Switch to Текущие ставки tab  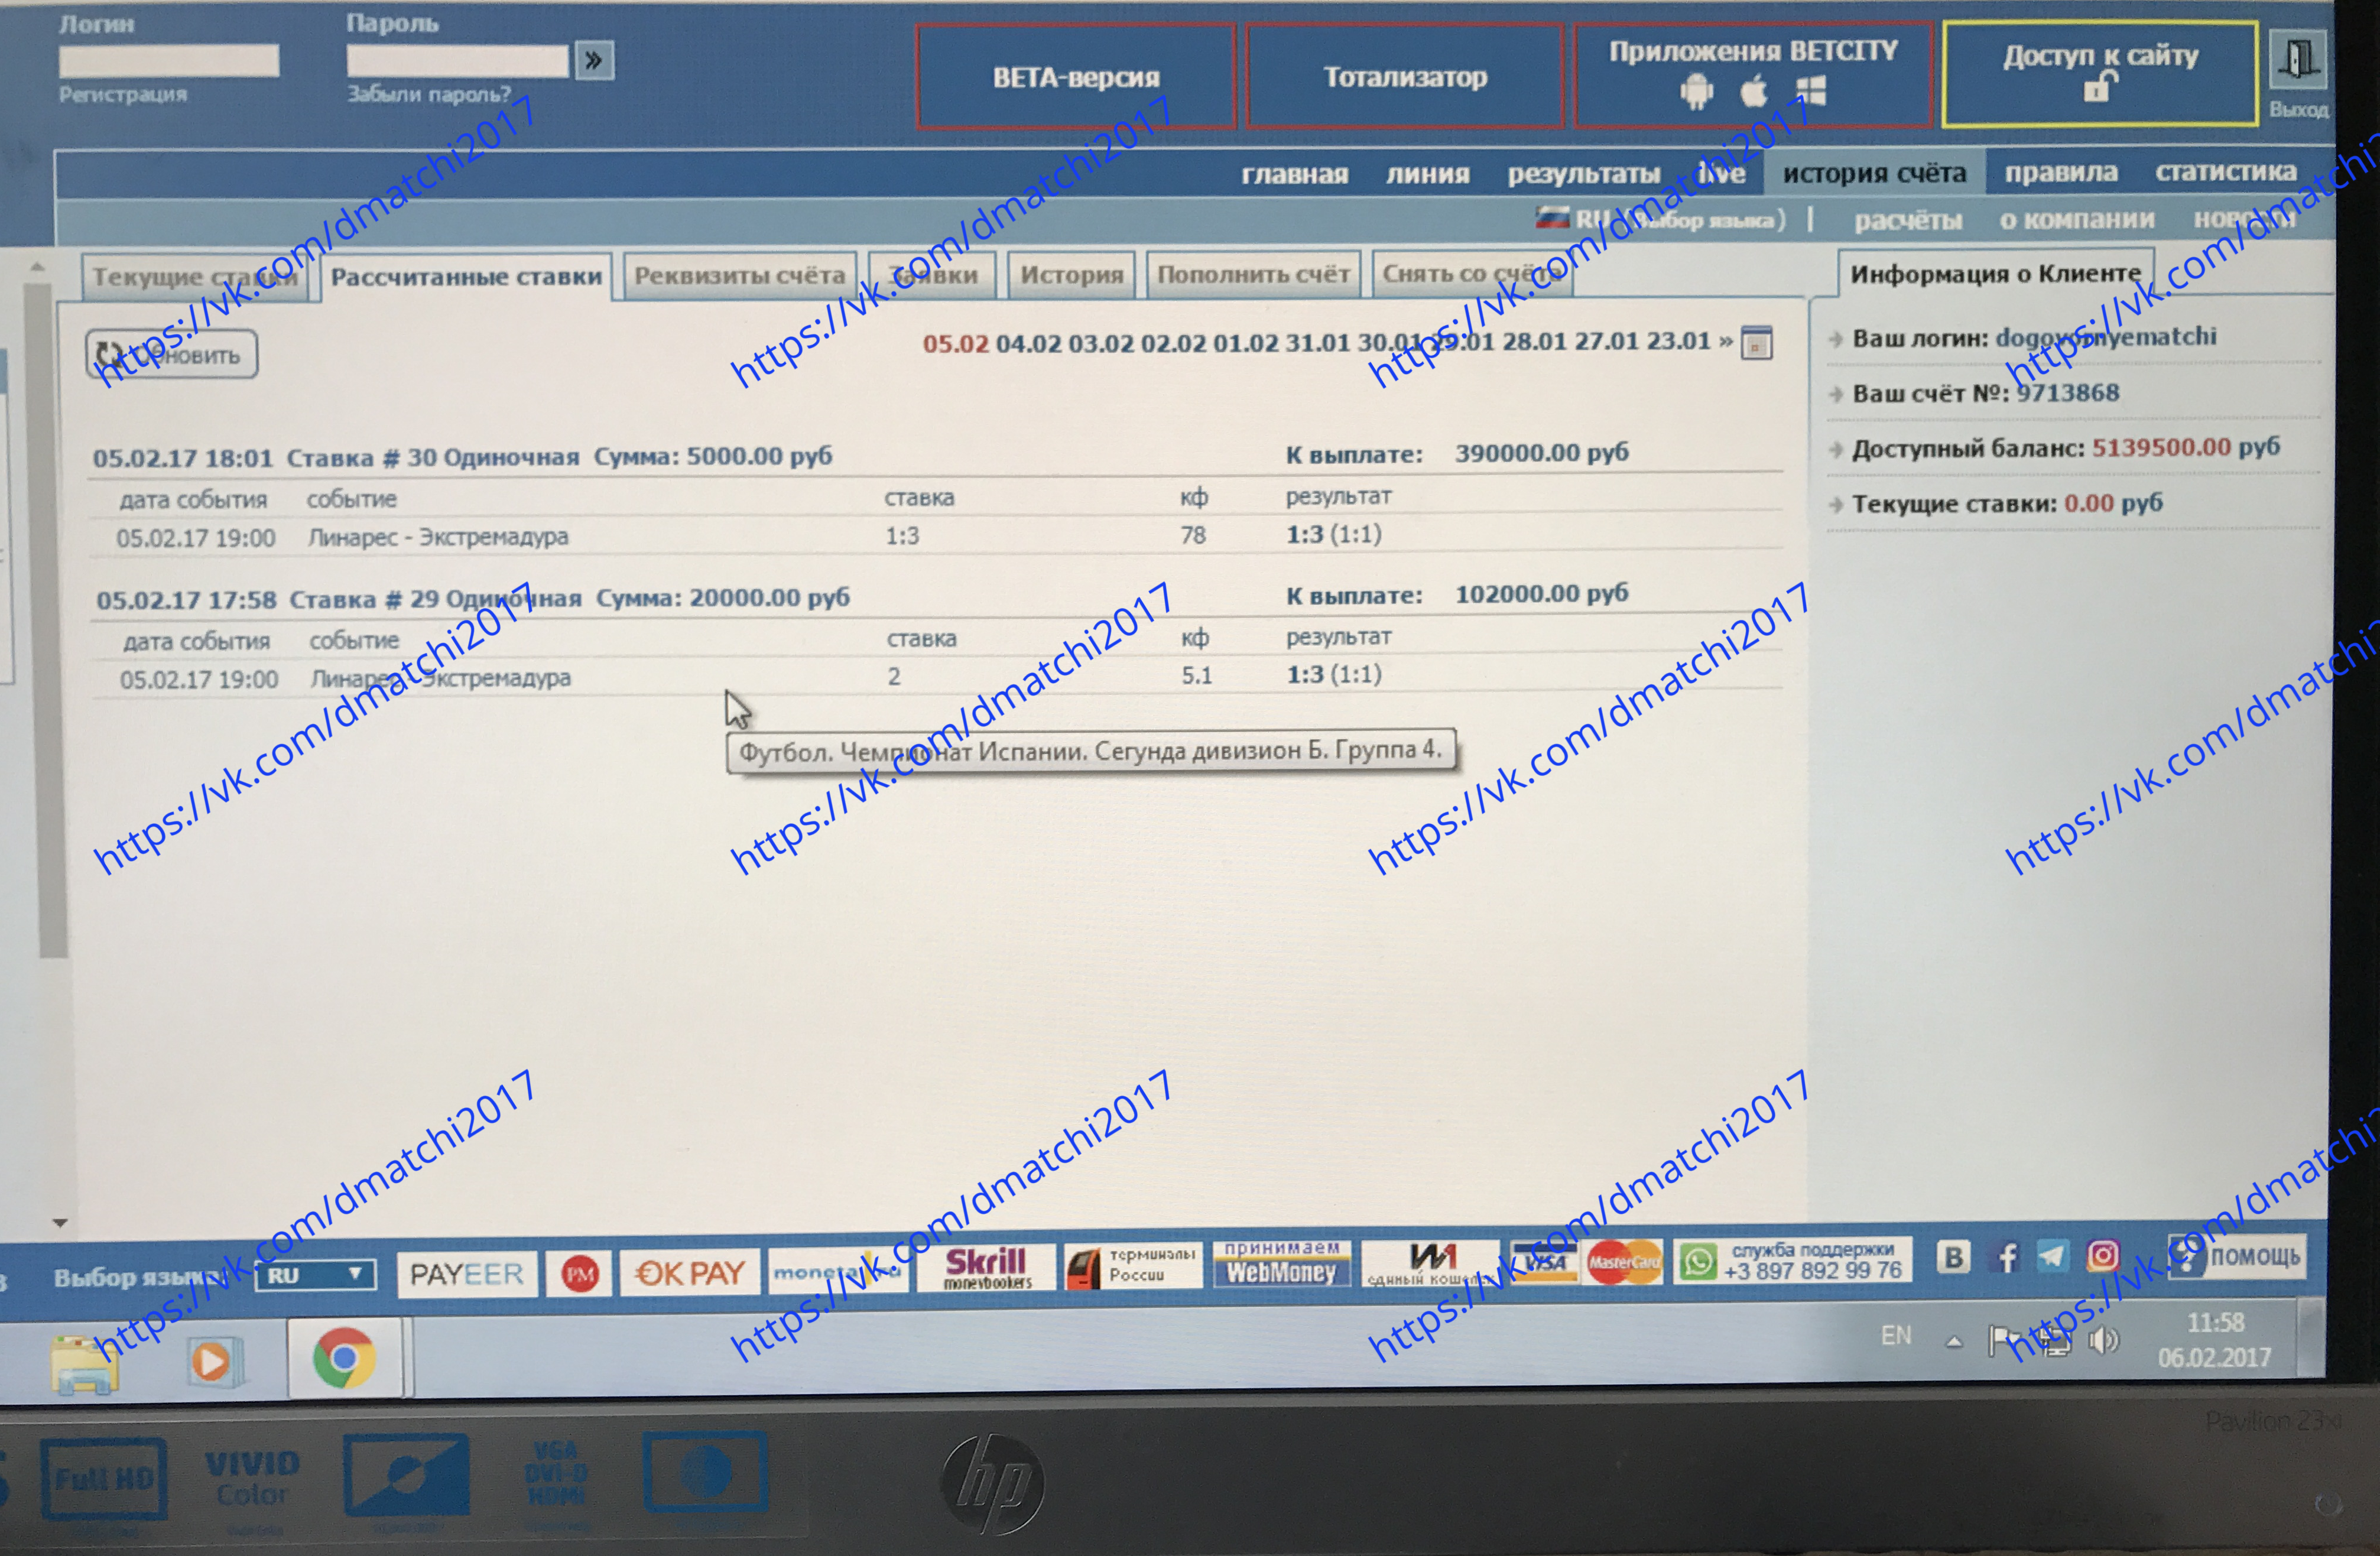(x=194, y=276)
